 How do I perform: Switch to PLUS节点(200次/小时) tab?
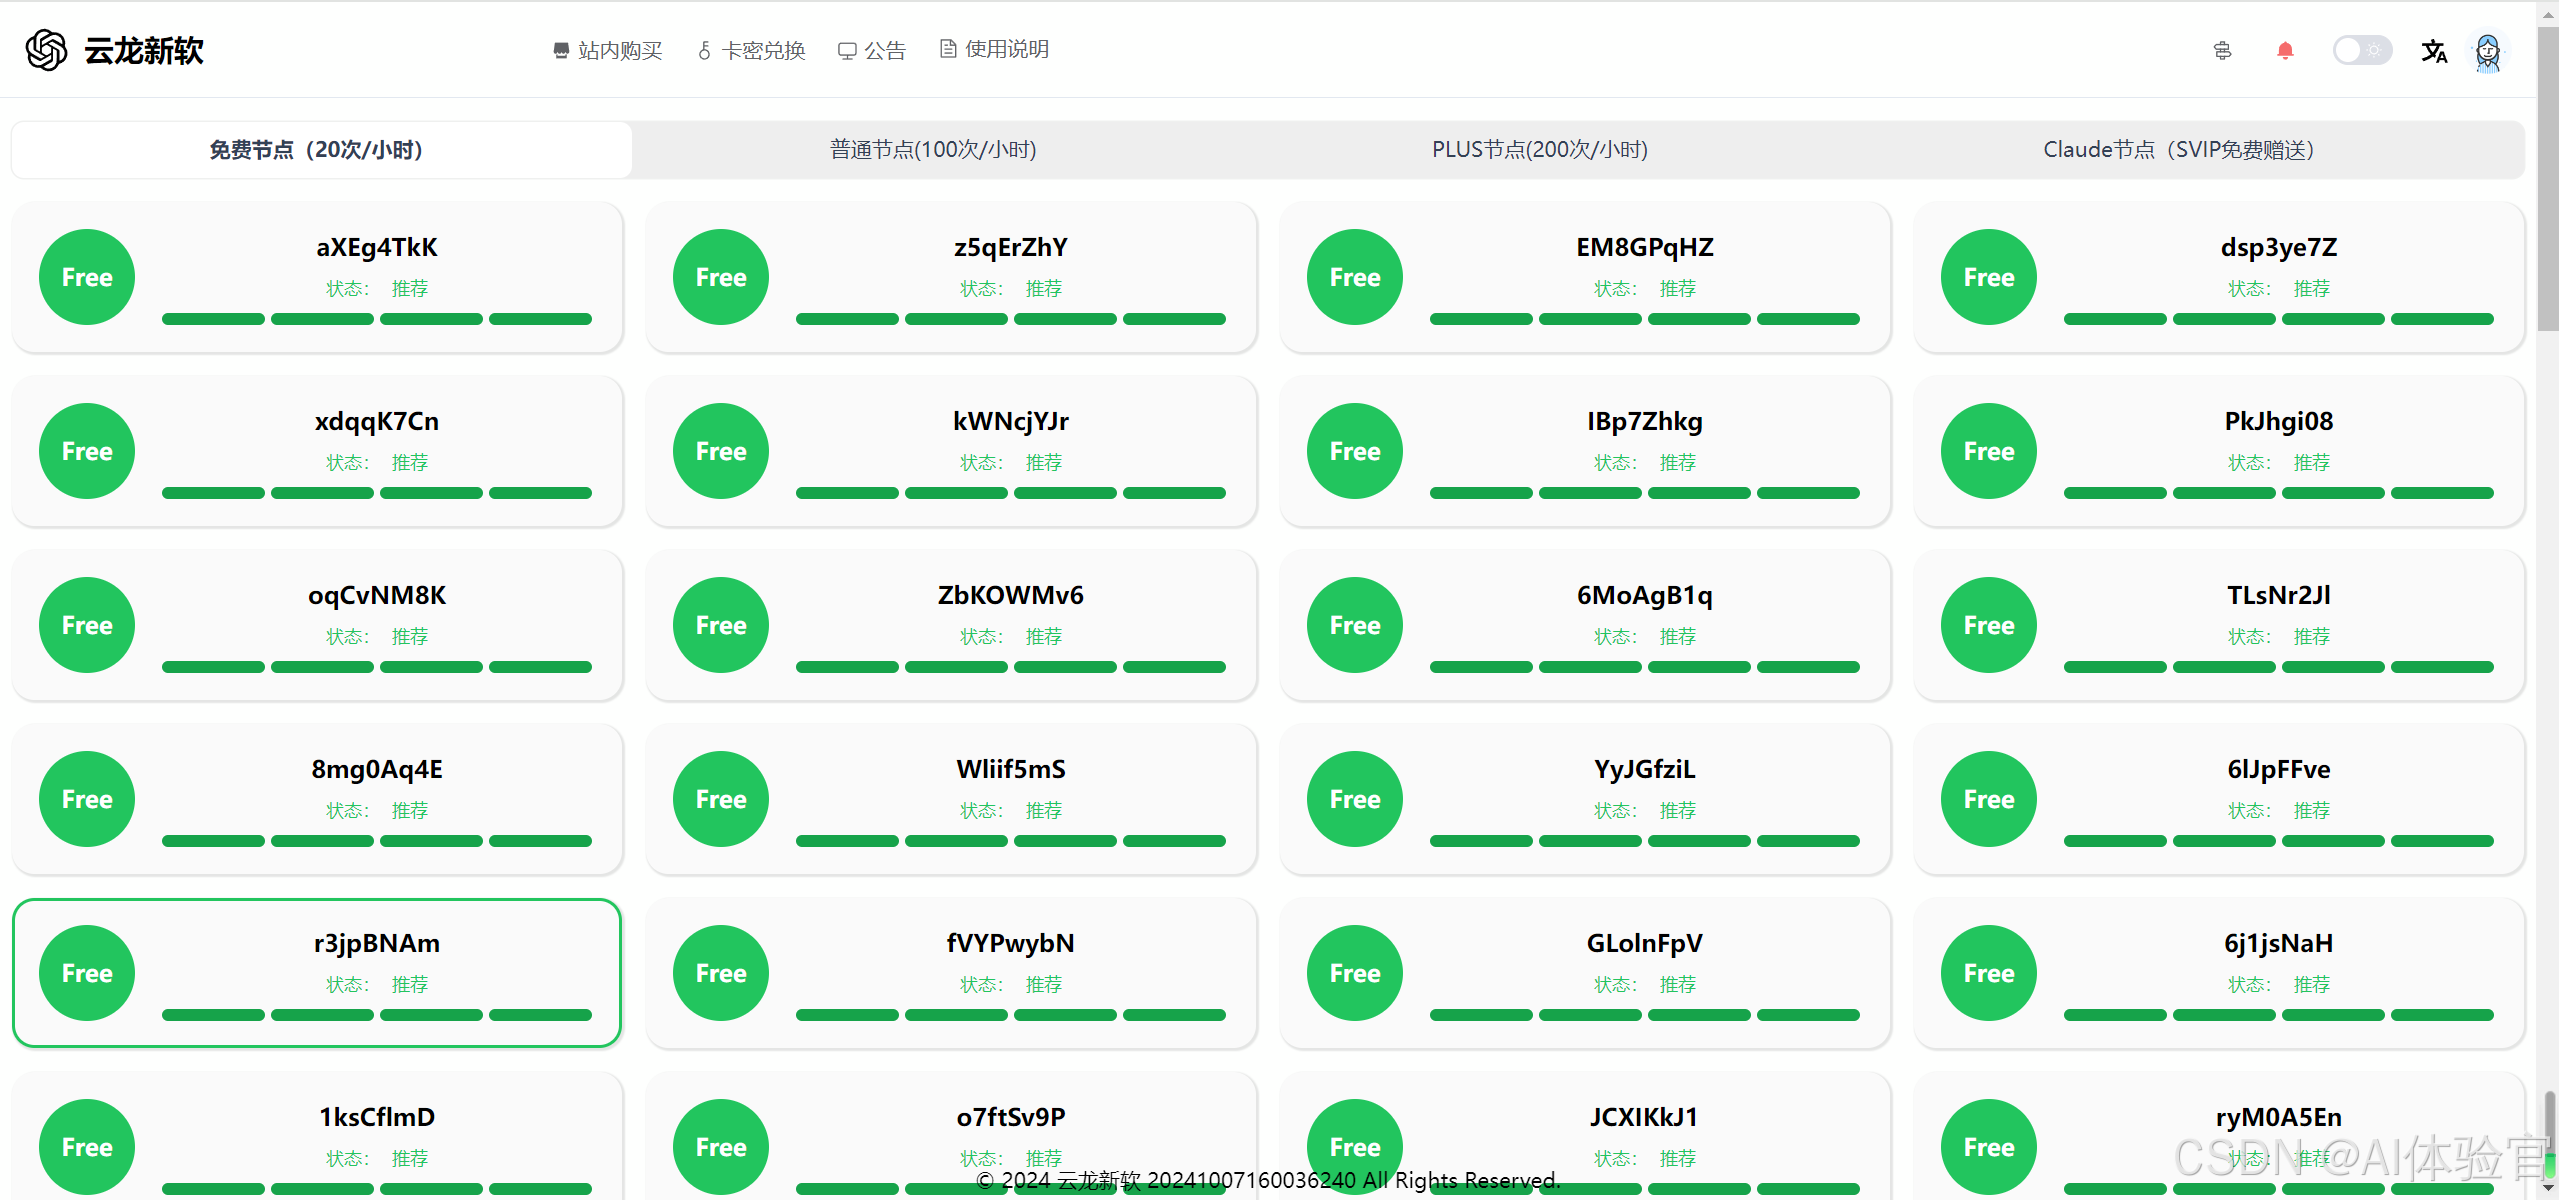click(x=1539, y=150)
